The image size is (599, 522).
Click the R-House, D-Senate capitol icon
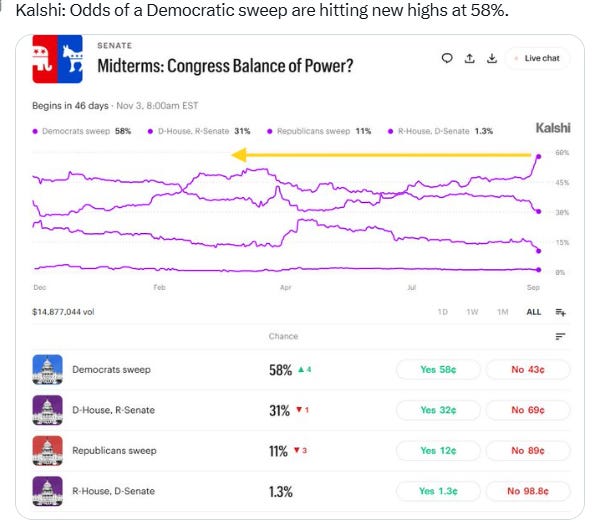tap(47, 491)
